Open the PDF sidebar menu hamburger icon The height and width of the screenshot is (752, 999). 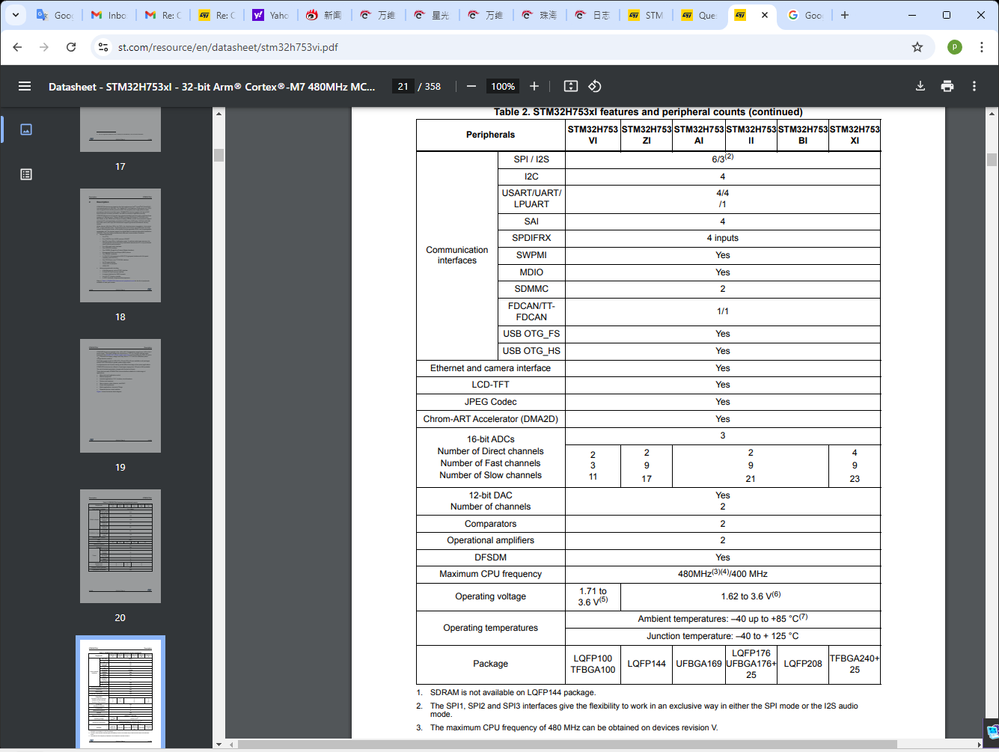25,86
